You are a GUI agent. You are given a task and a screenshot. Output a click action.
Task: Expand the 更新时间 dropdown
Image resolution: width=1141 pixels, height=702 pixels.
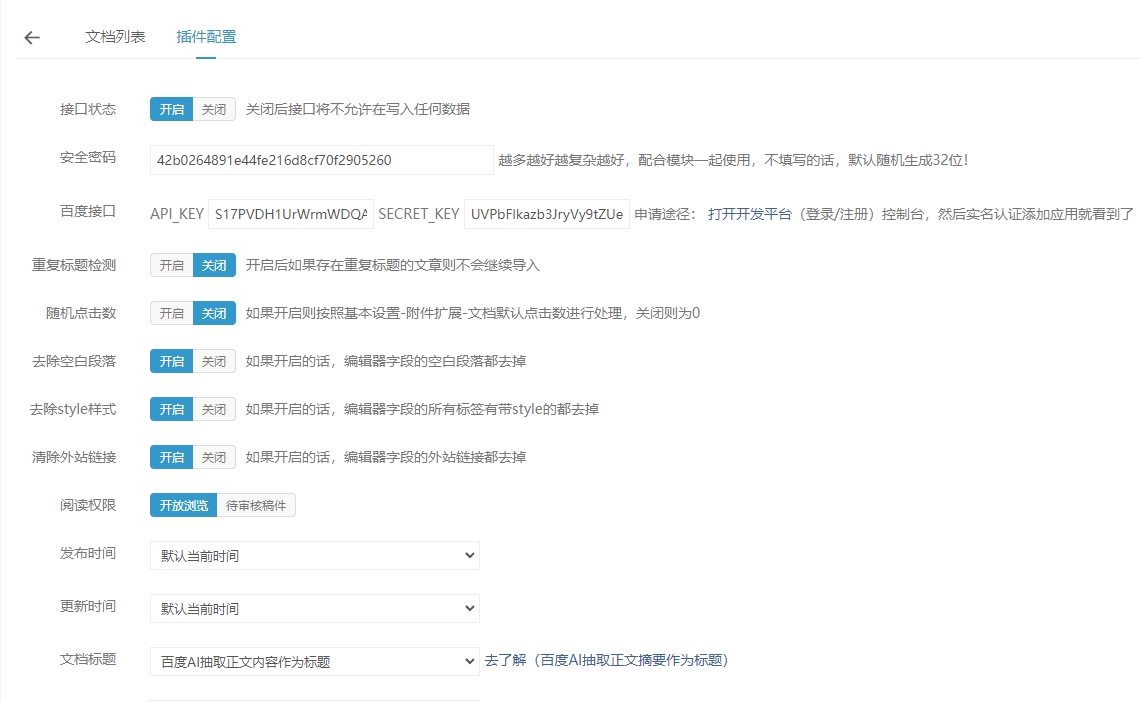coord(314,608)
